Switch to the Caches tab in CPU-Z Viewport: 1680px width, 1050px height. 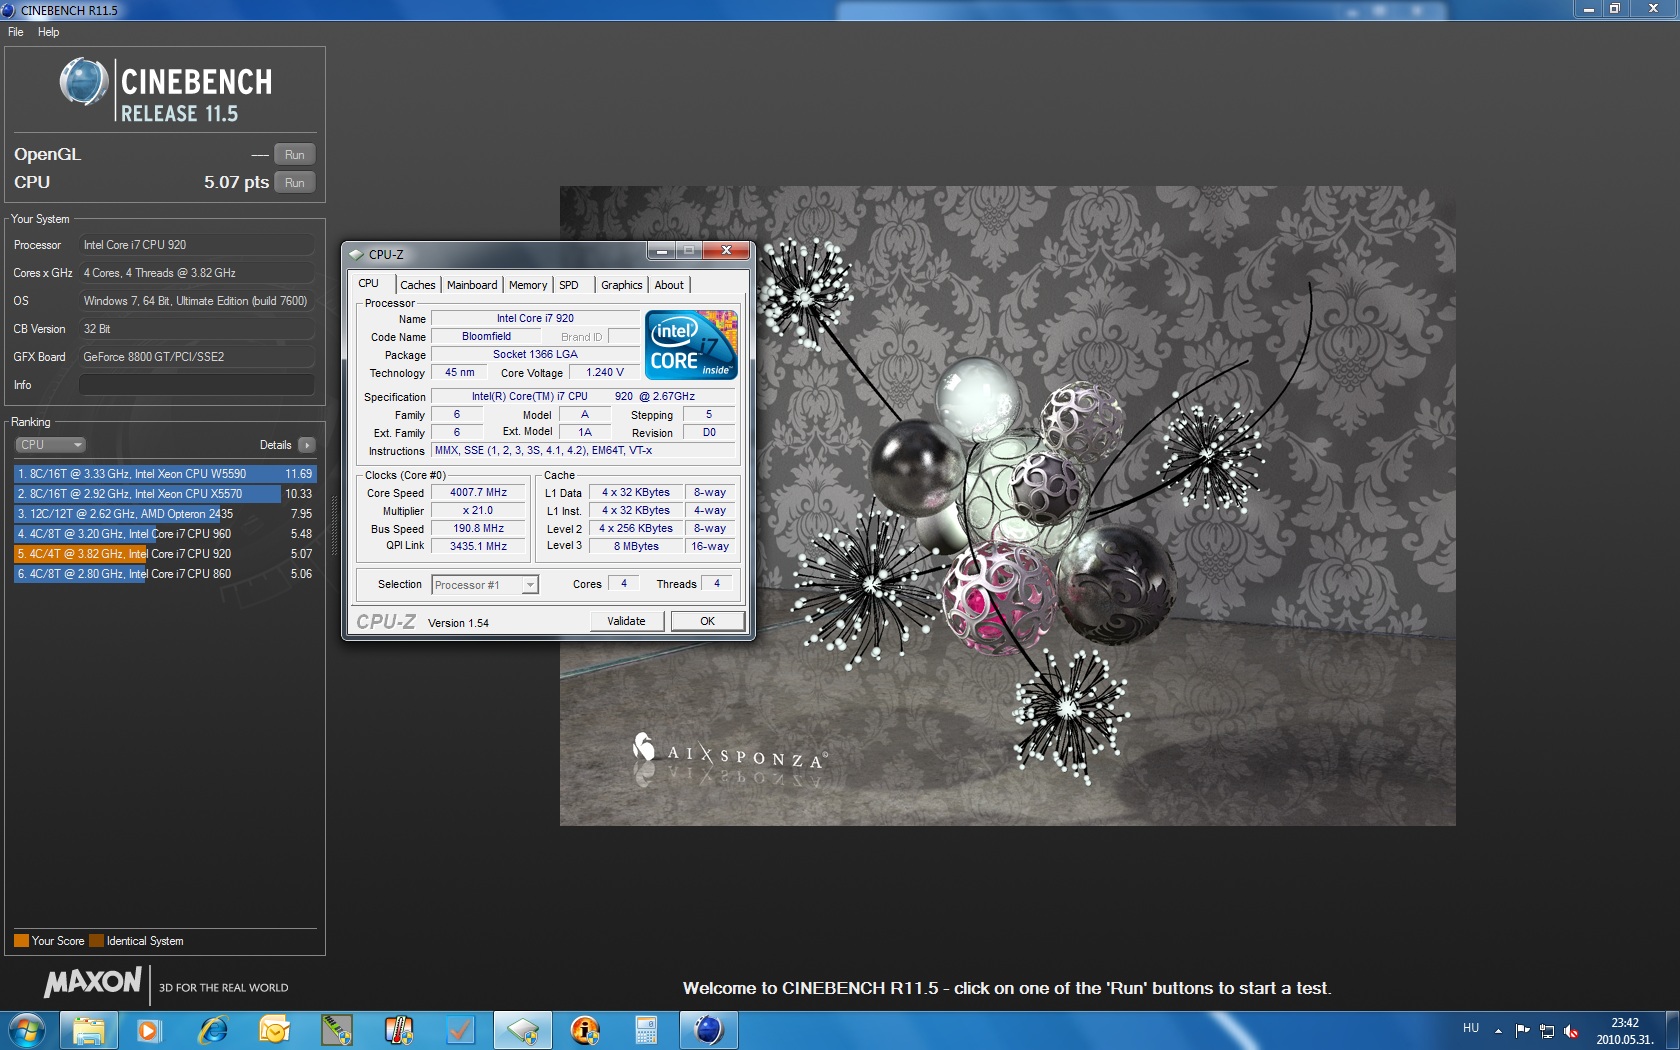tap(418, 285)
